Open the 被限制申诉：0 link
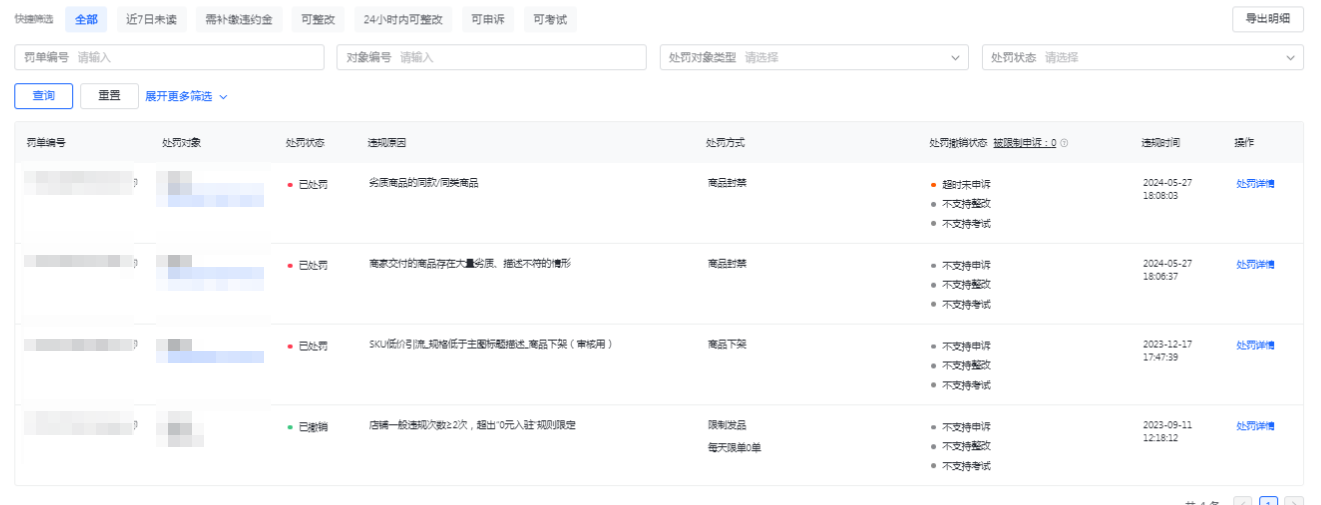This screenshot has height=505, width=1321. tap(1024, 143)
